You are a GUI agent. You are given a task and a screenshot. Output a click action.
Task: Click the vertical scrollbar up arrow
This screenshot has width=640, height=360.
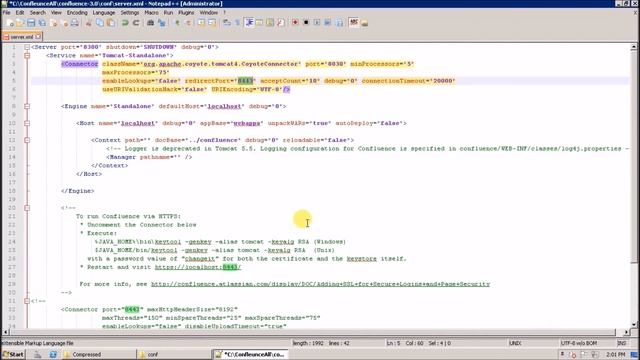coord(634,47)
